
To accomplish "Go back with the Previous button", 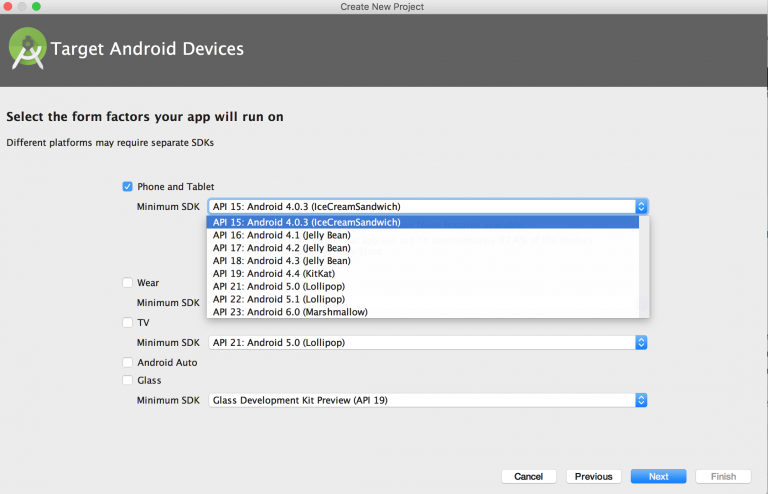I will pyautogui.click(x=593, y=476).
